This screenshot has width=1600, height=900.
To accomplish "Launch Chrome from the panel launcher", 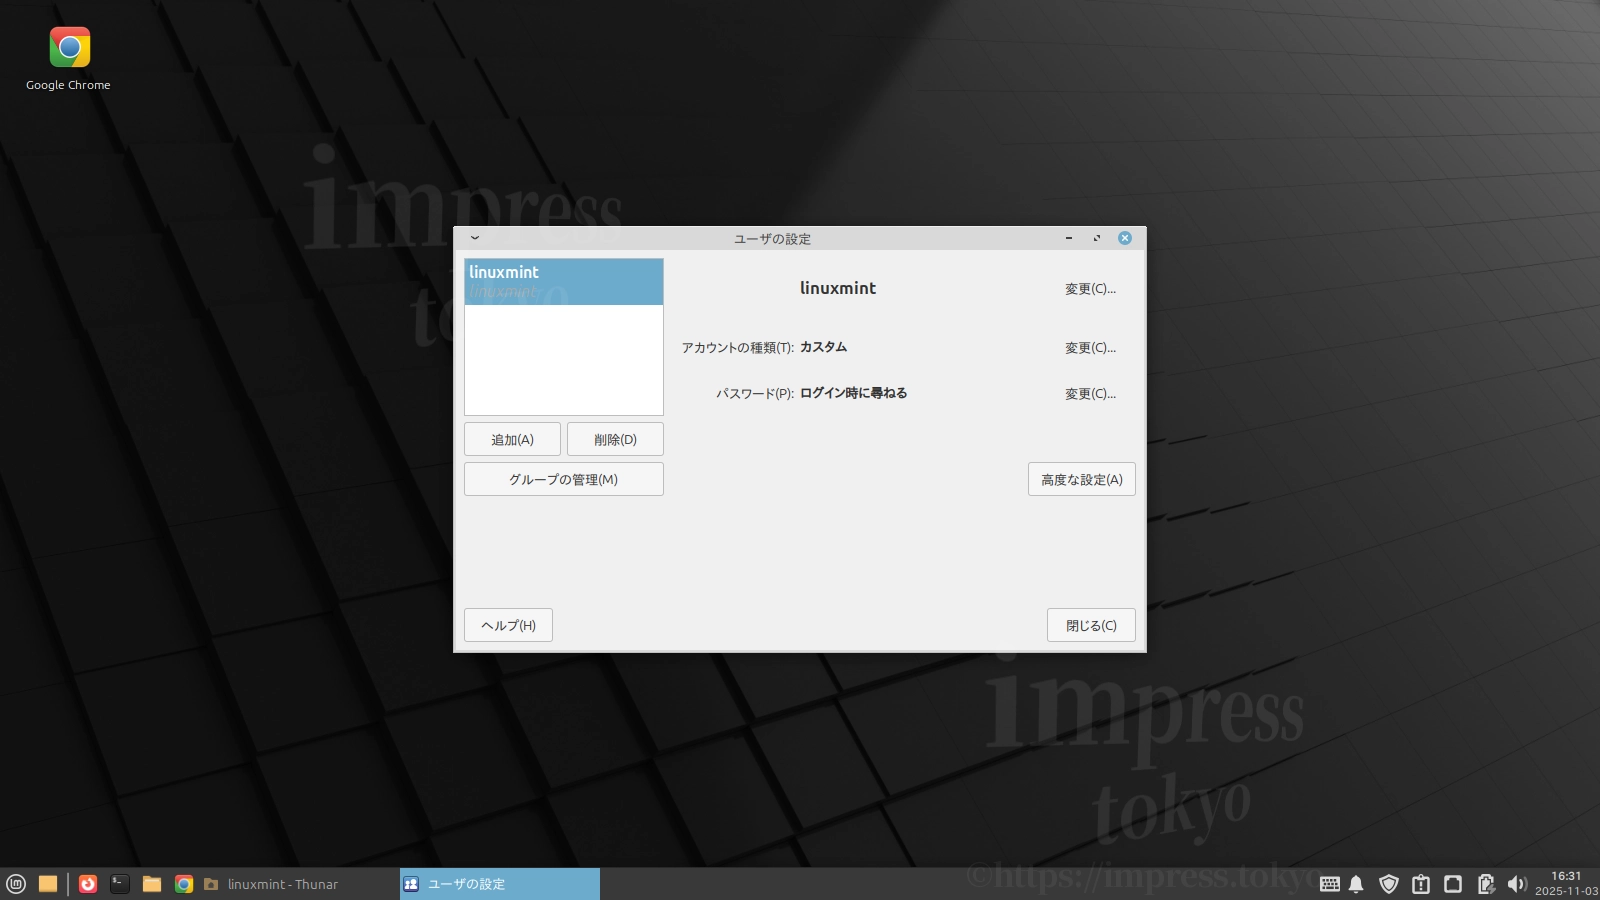I will pos(184,884).
